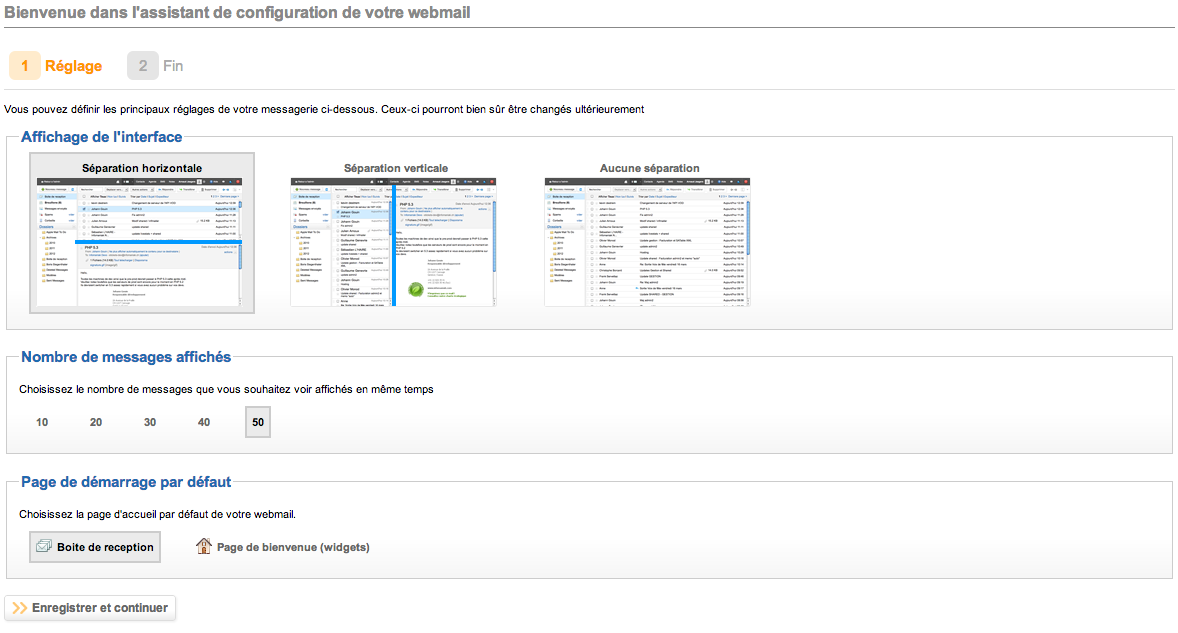1178x633 pixels.
Task: Choose 40 messages displayed at once
Action: [x=203, y=422]
